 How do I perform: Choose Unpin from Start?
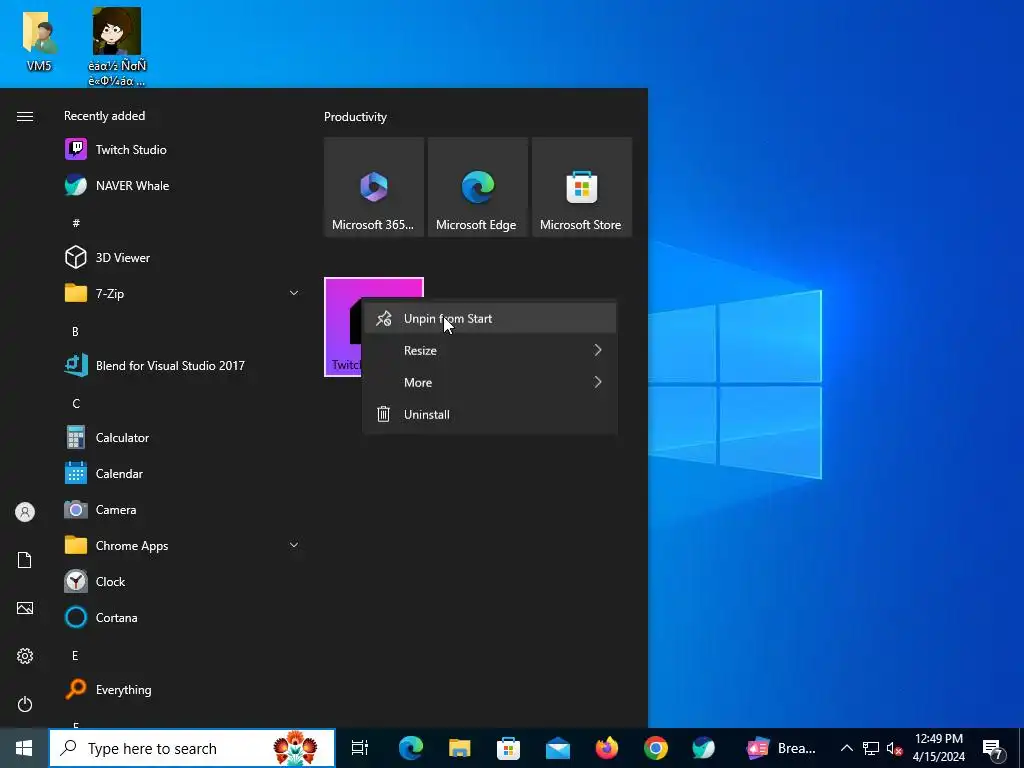pos(490,319)
